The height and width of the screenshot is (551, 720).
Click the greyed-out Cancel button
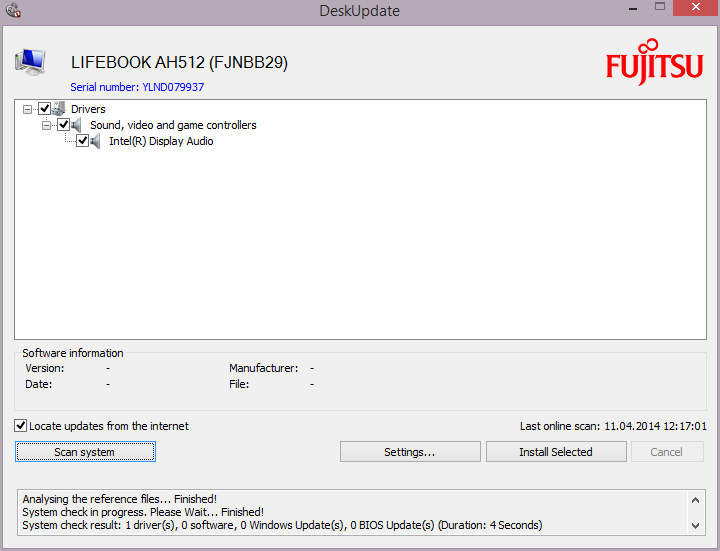pos(667,452)
